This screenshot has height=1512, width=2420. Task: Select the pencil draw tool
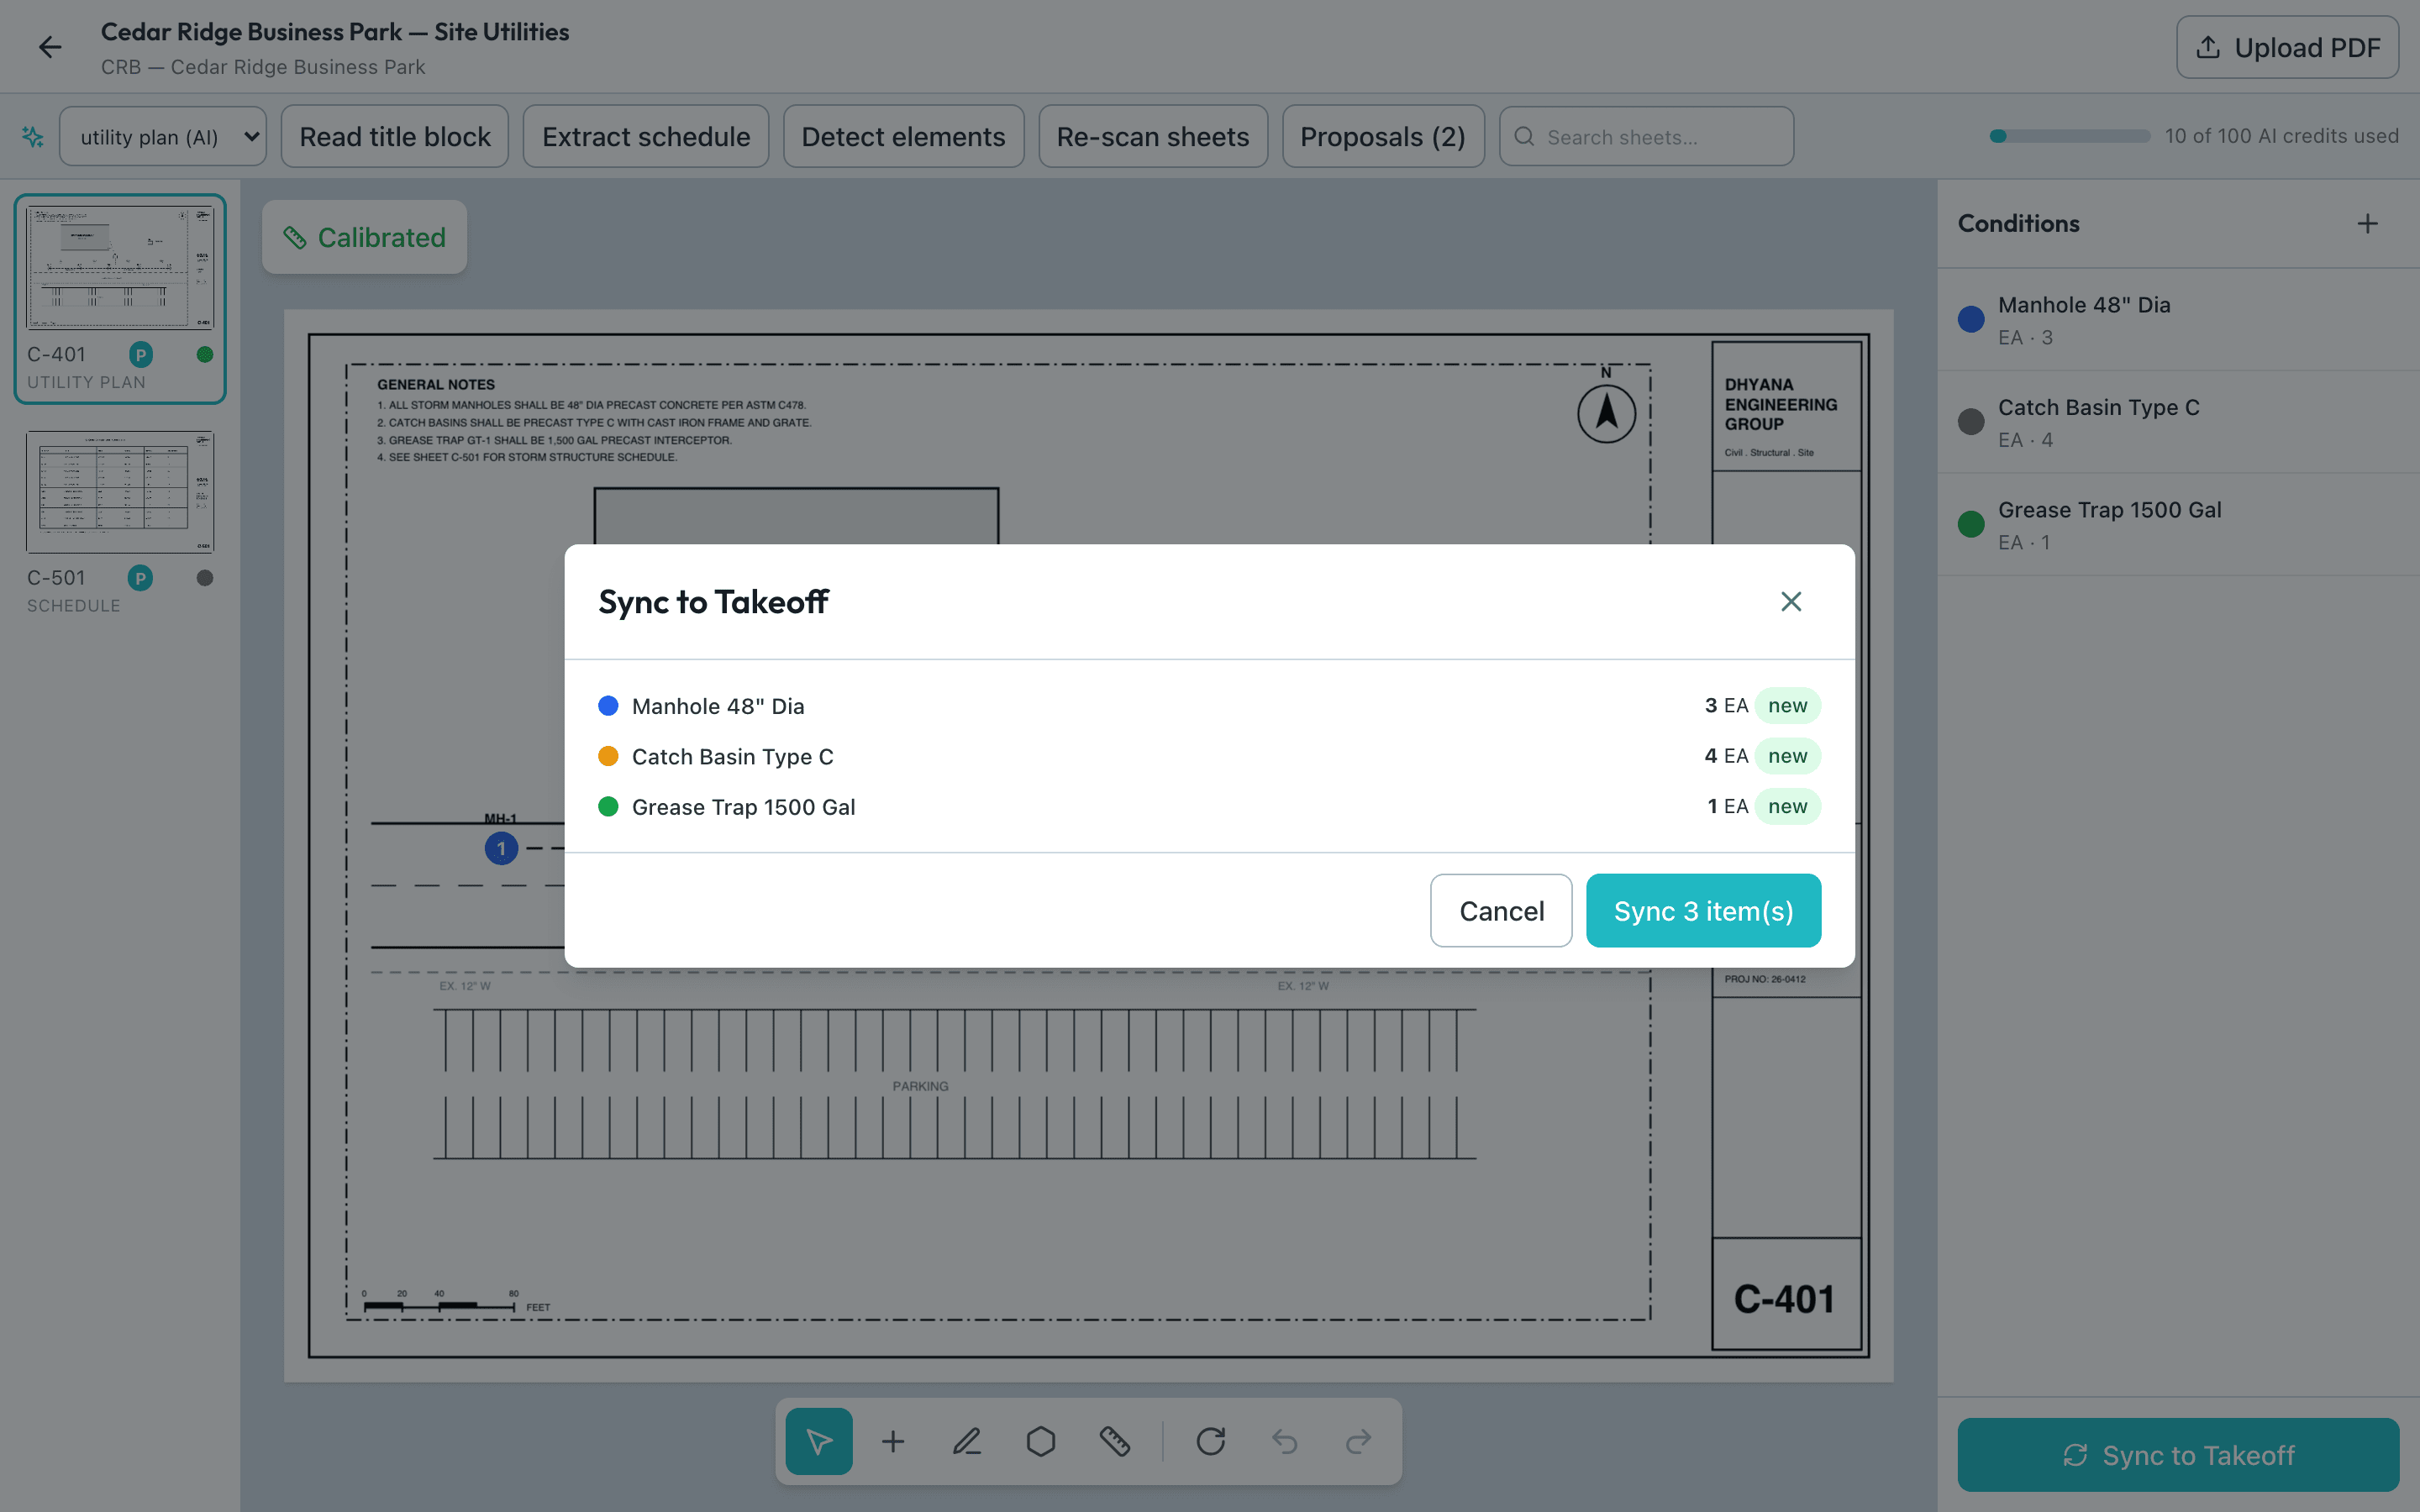point(967,1441)
